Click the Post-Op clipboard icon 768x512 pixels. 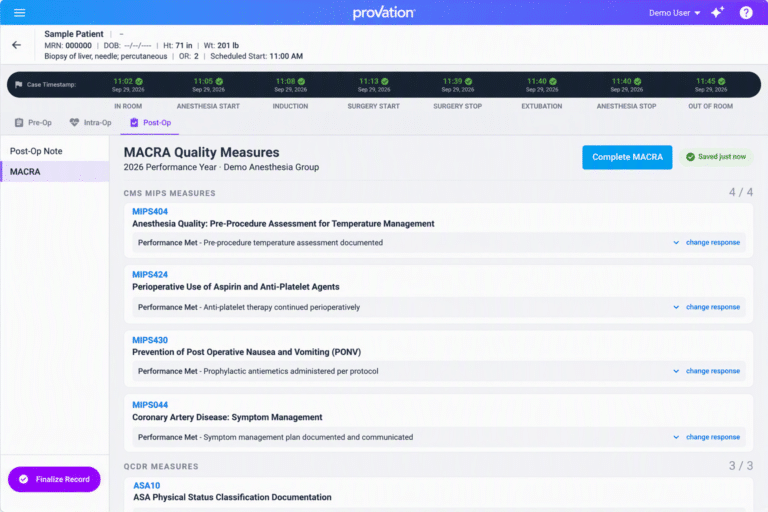pos(134,122)
